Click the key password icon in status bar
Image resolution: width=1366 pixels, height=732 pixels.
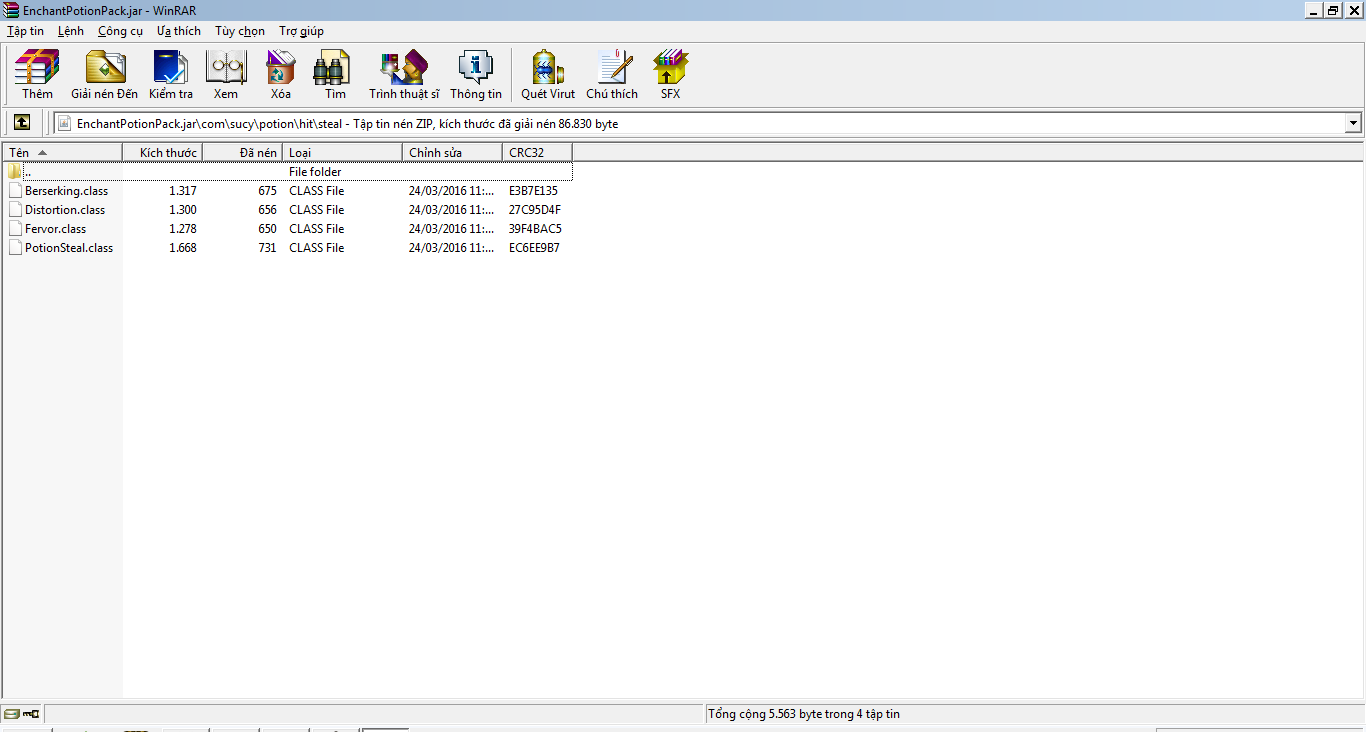click(x=31, y=714)
